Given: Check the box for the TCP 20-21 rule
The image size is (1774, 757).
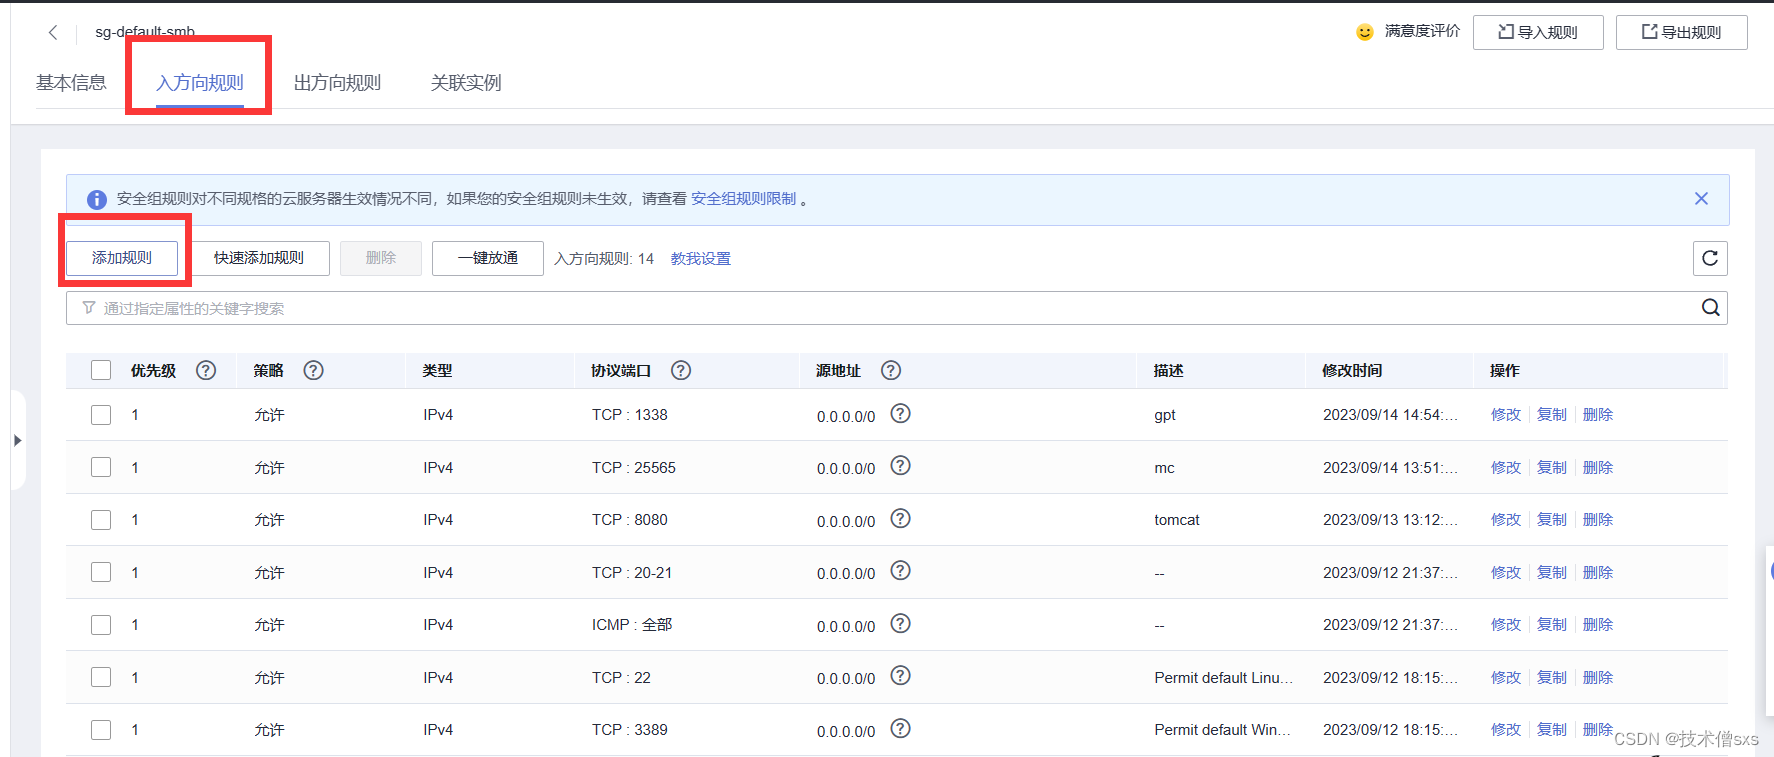Looking at the screenshot, I should [x=101, y=572].
